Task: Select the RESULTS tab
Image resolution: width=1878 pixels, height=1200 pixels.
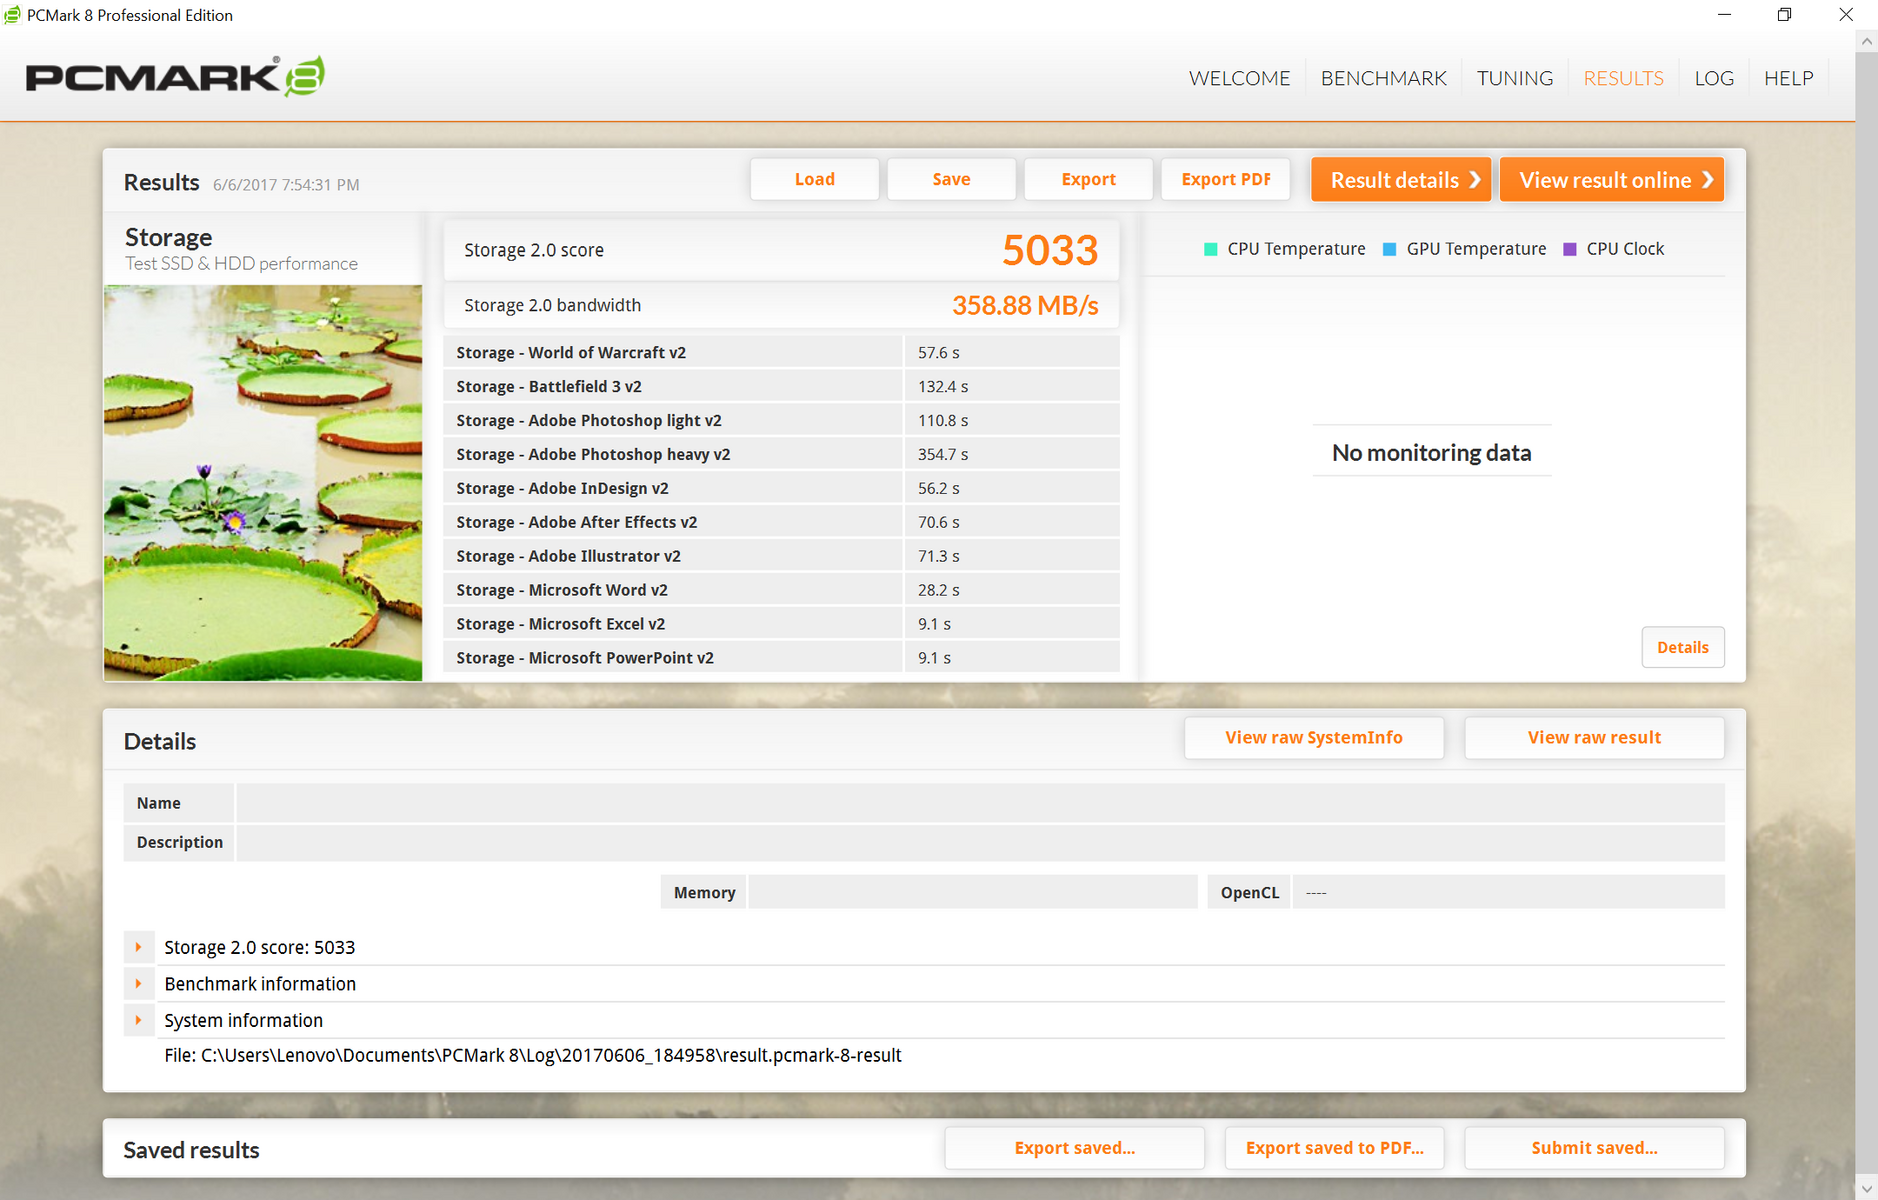Action: pos(1623,78)
